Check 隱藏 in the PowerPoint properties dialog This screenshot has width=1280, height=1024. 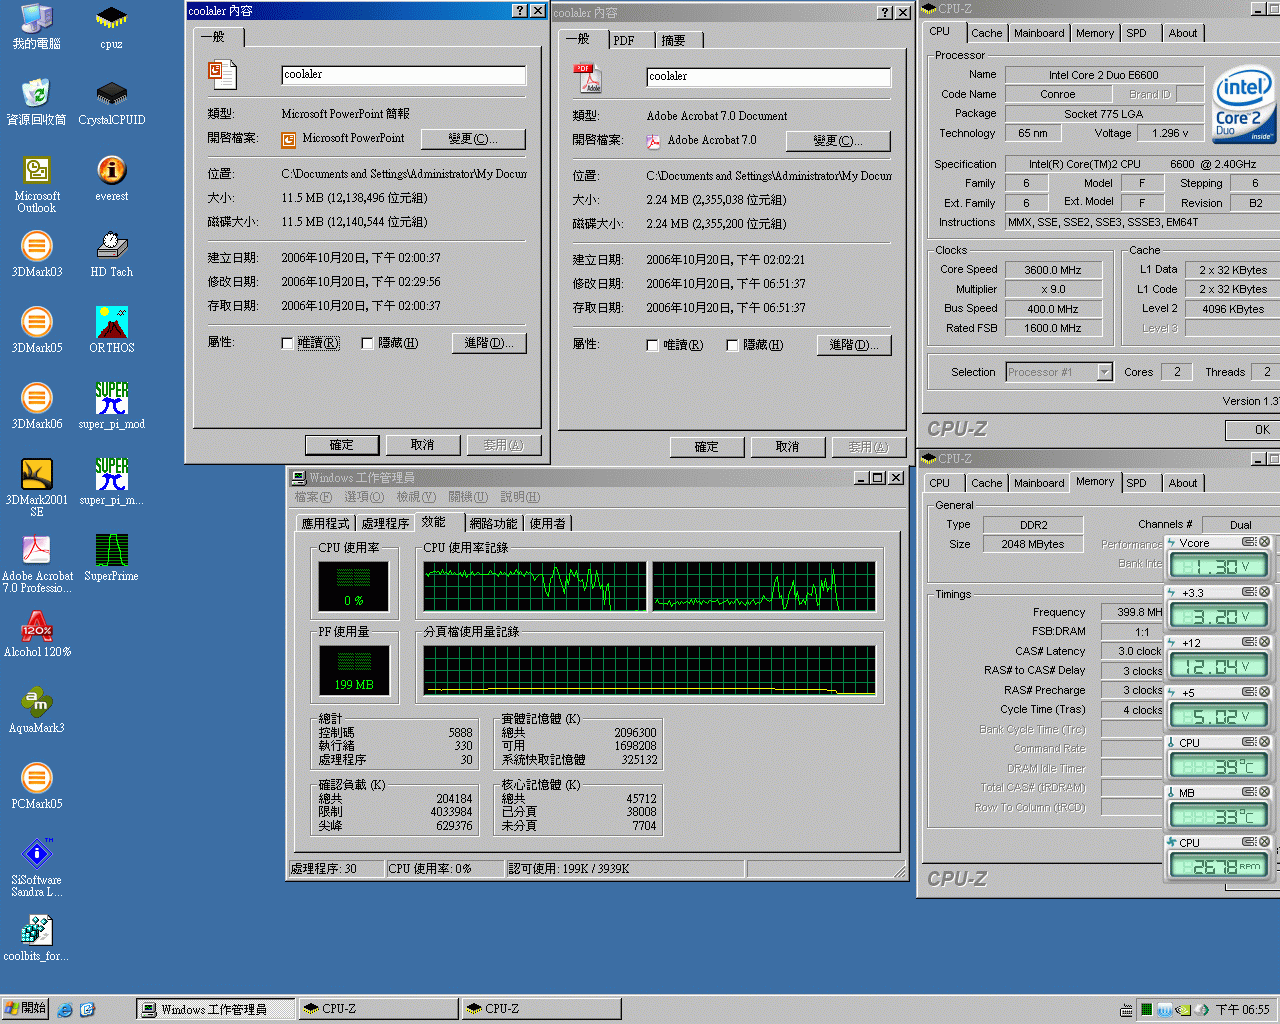[x=368, y=343]
